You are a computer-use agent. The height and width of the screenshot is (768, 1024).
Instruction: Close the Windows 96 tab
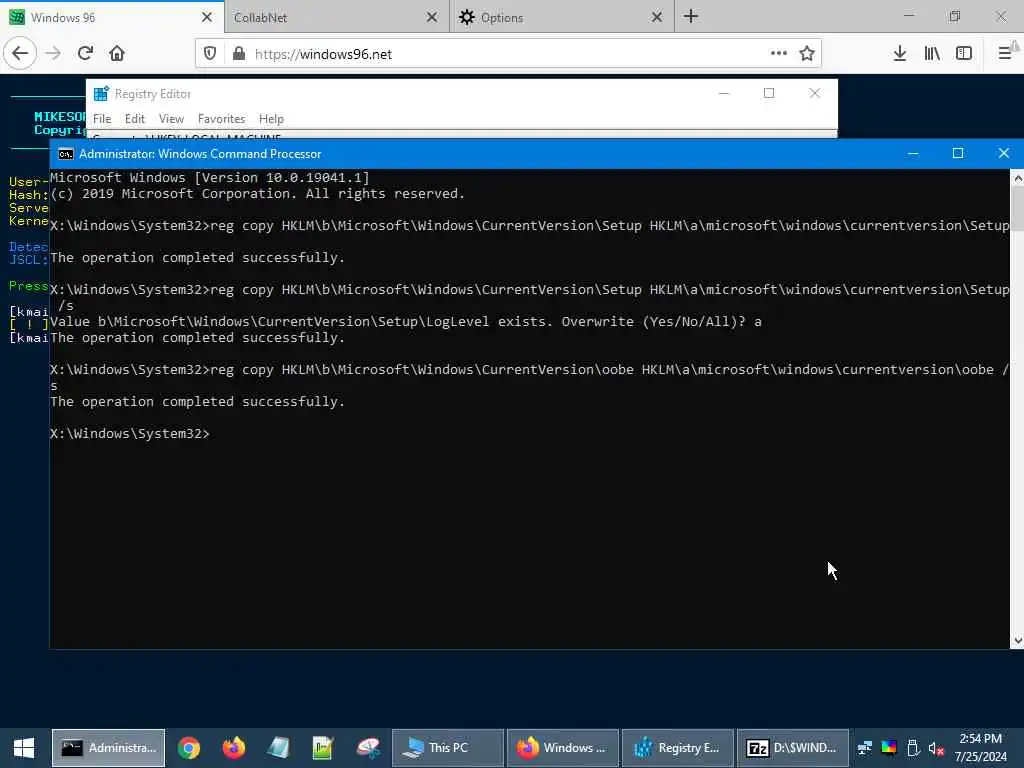207,17
